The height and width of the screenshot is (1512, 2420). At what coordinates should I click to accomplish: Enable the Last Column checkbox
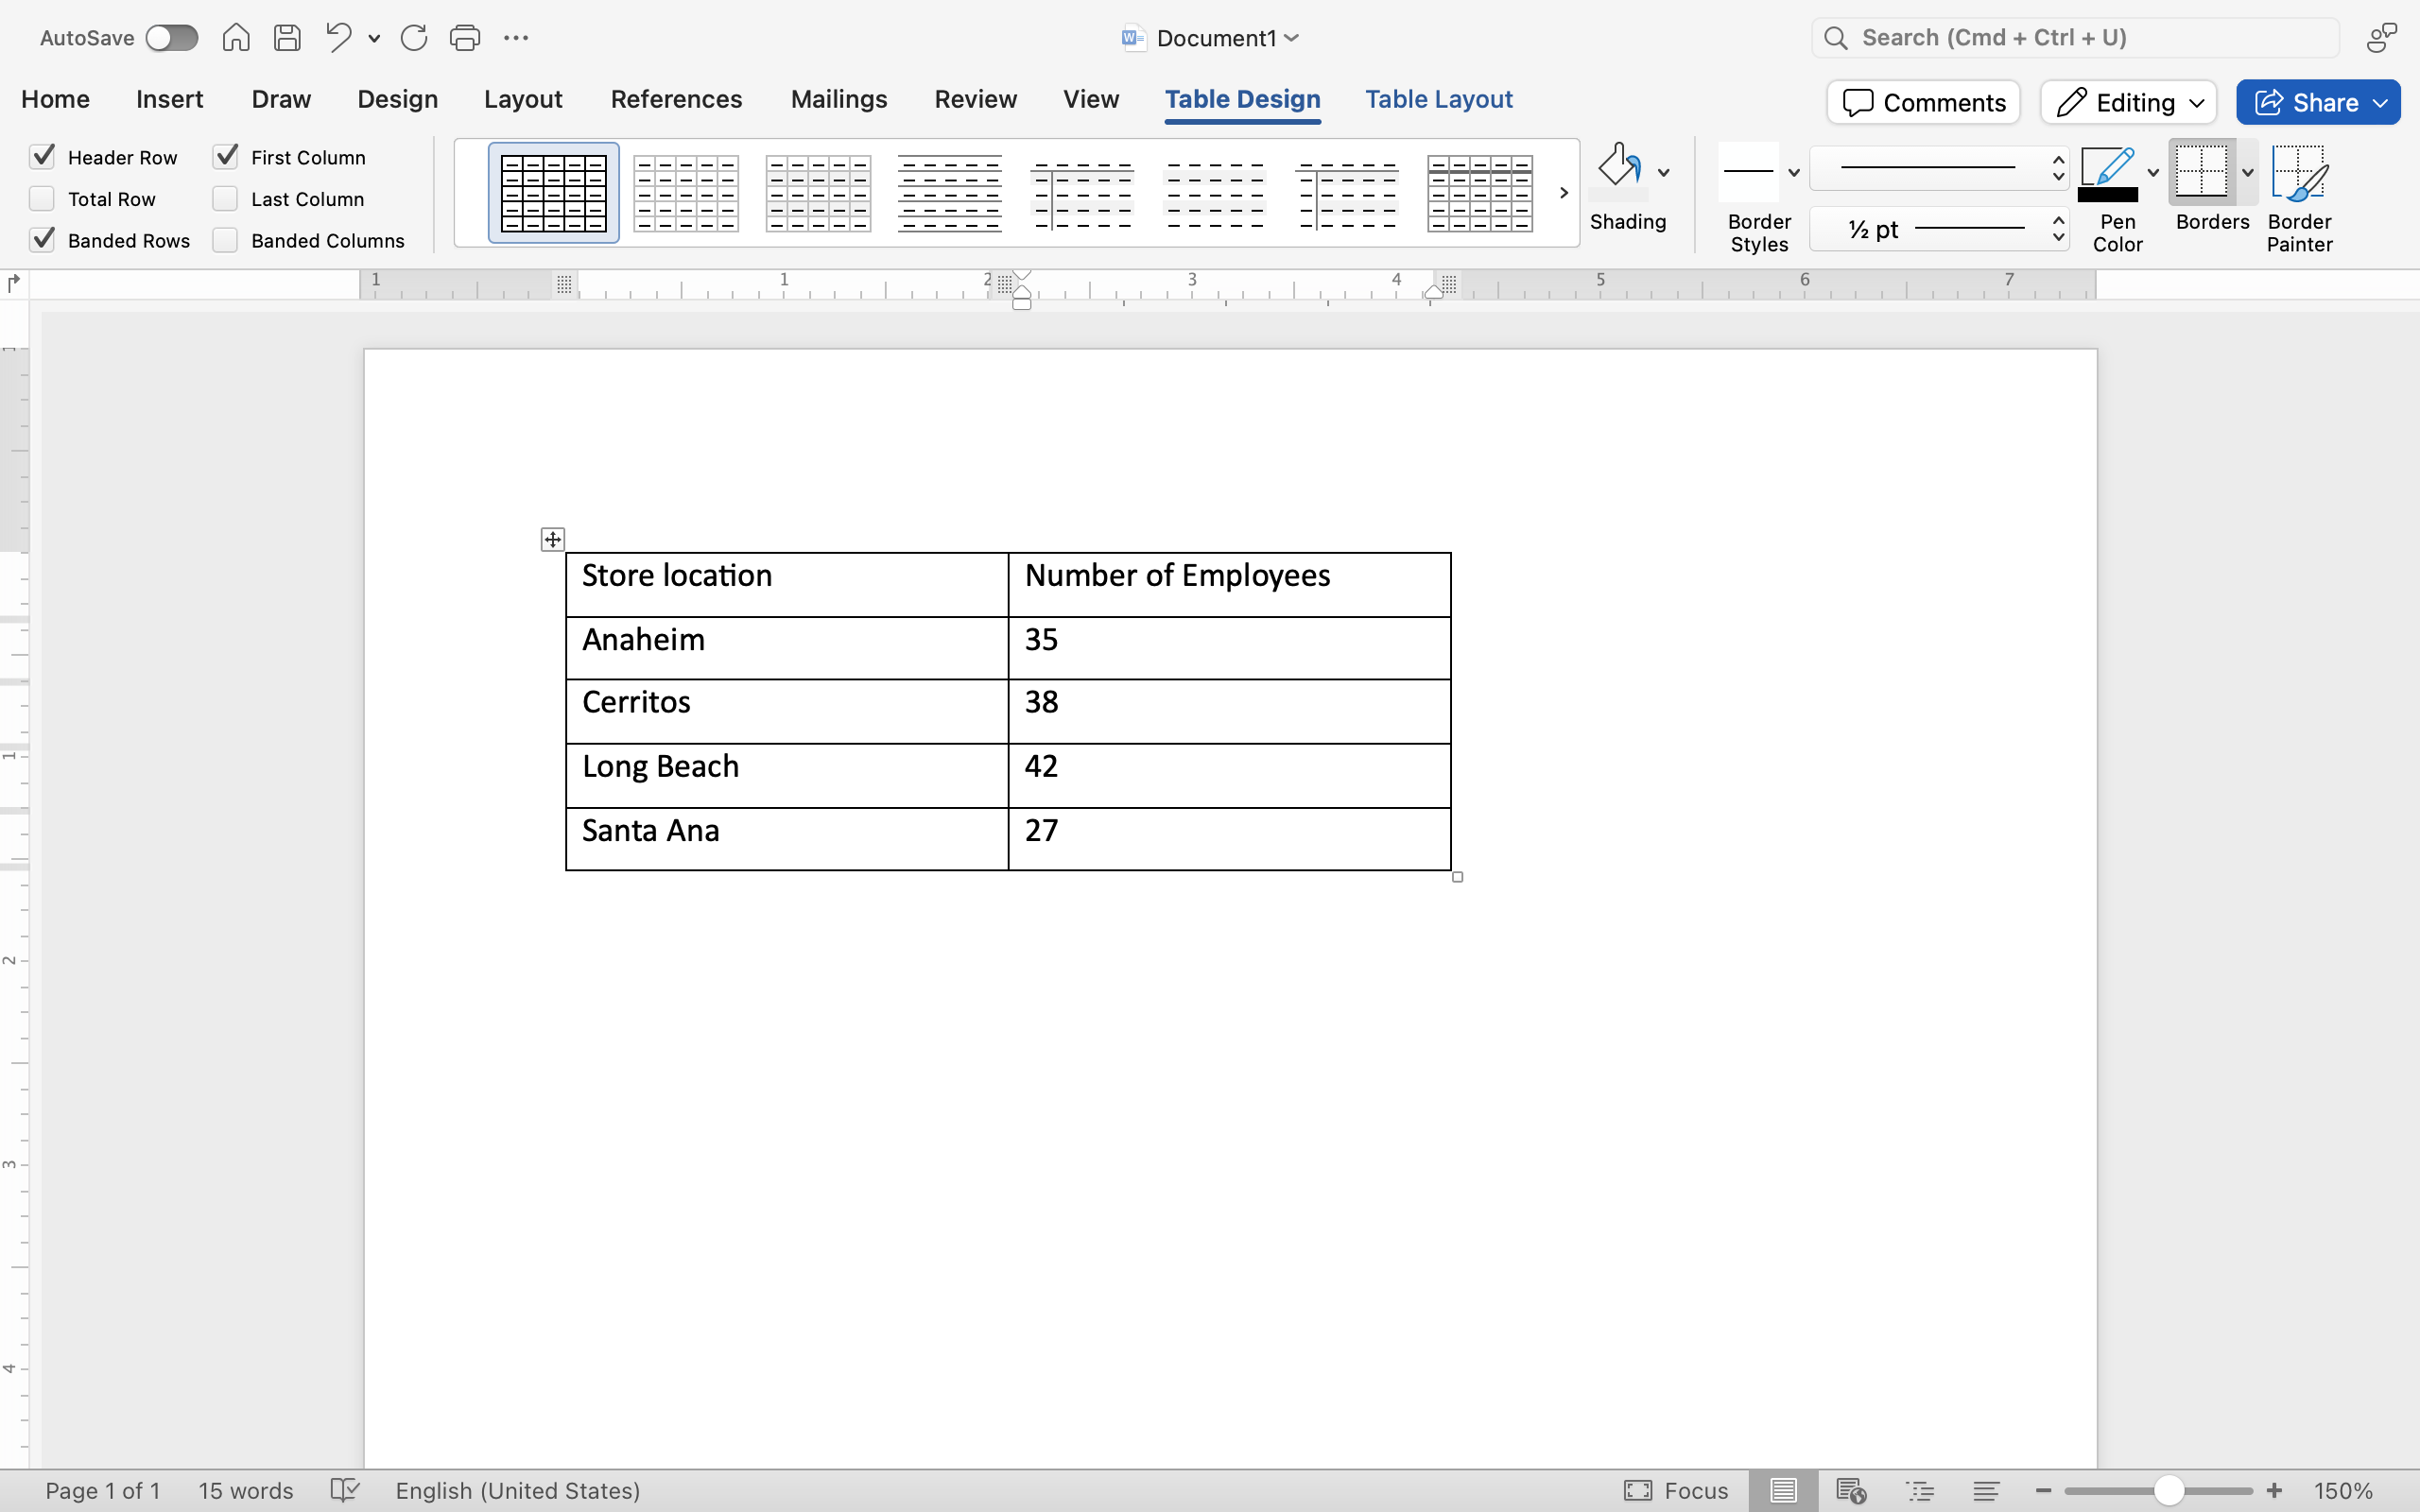point(225,198)
